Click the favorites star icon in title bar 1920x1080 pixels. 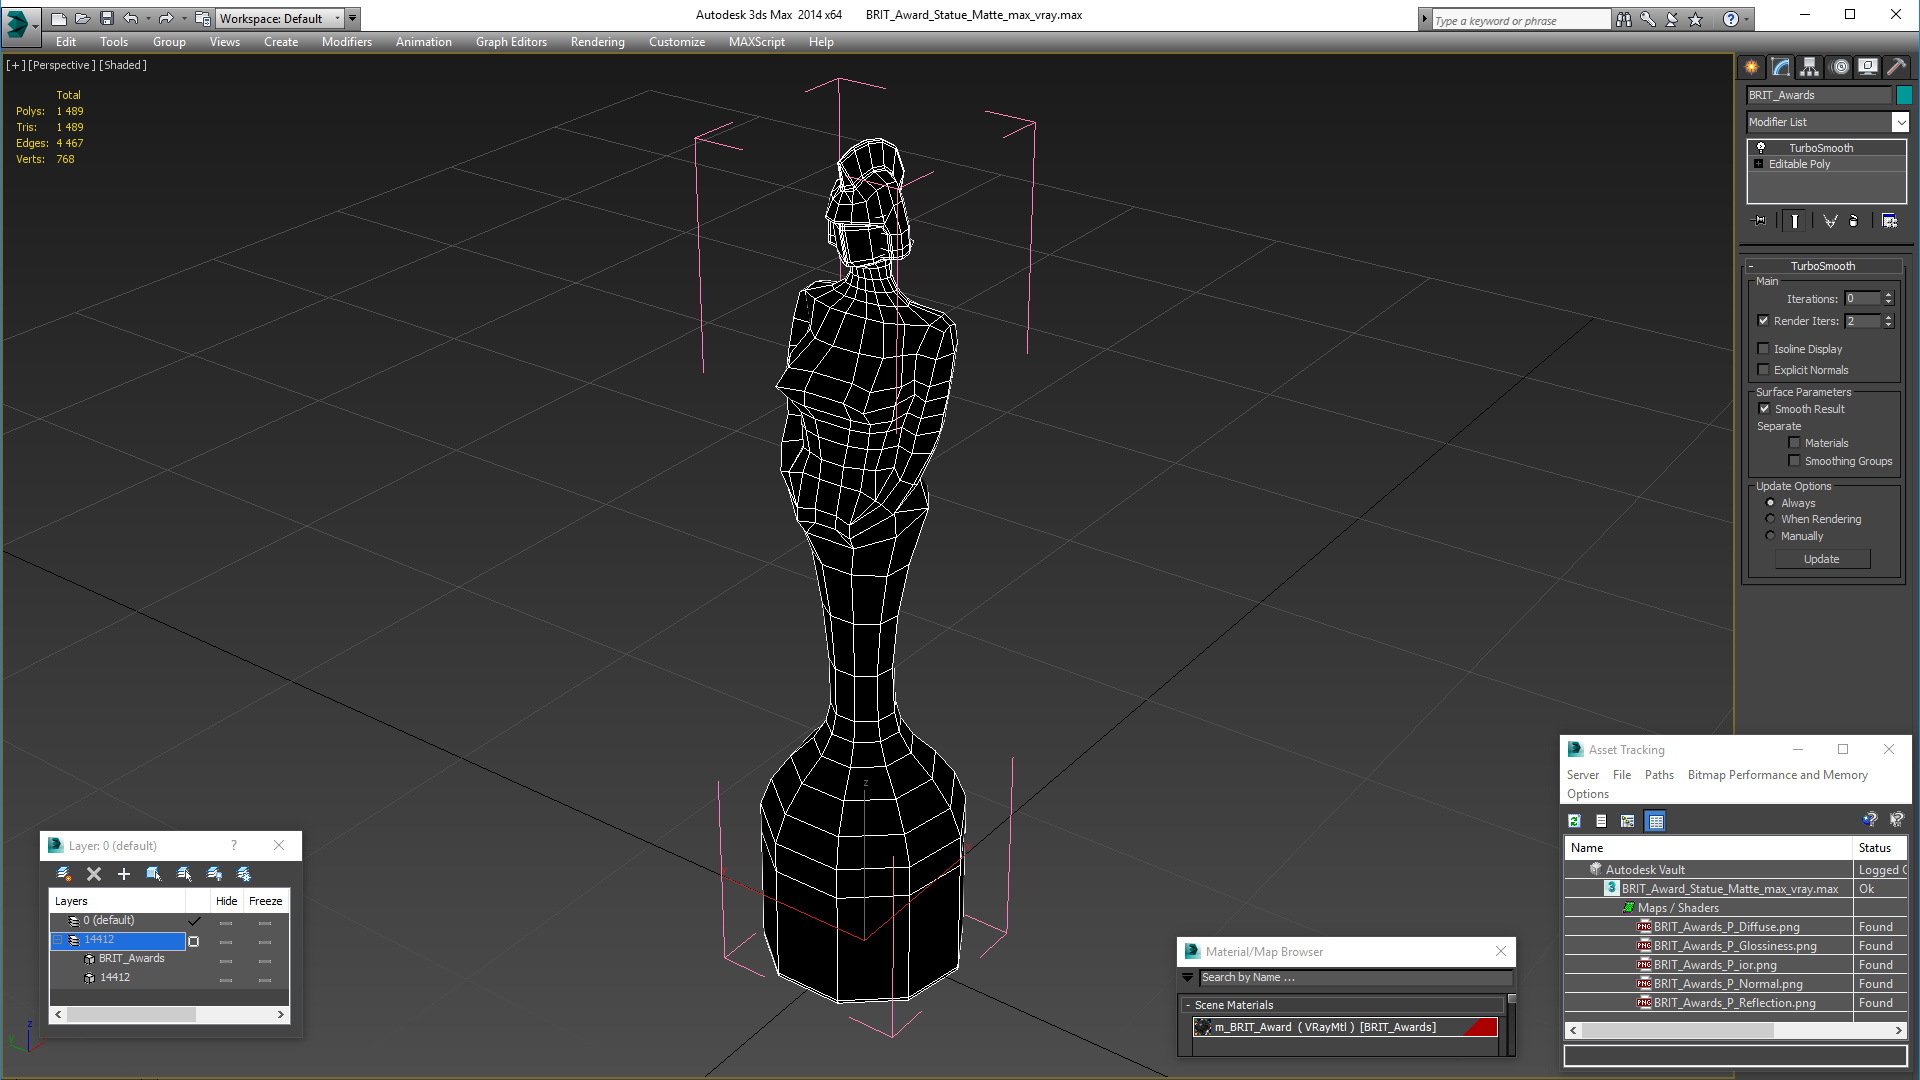[x=1696, y=19]
